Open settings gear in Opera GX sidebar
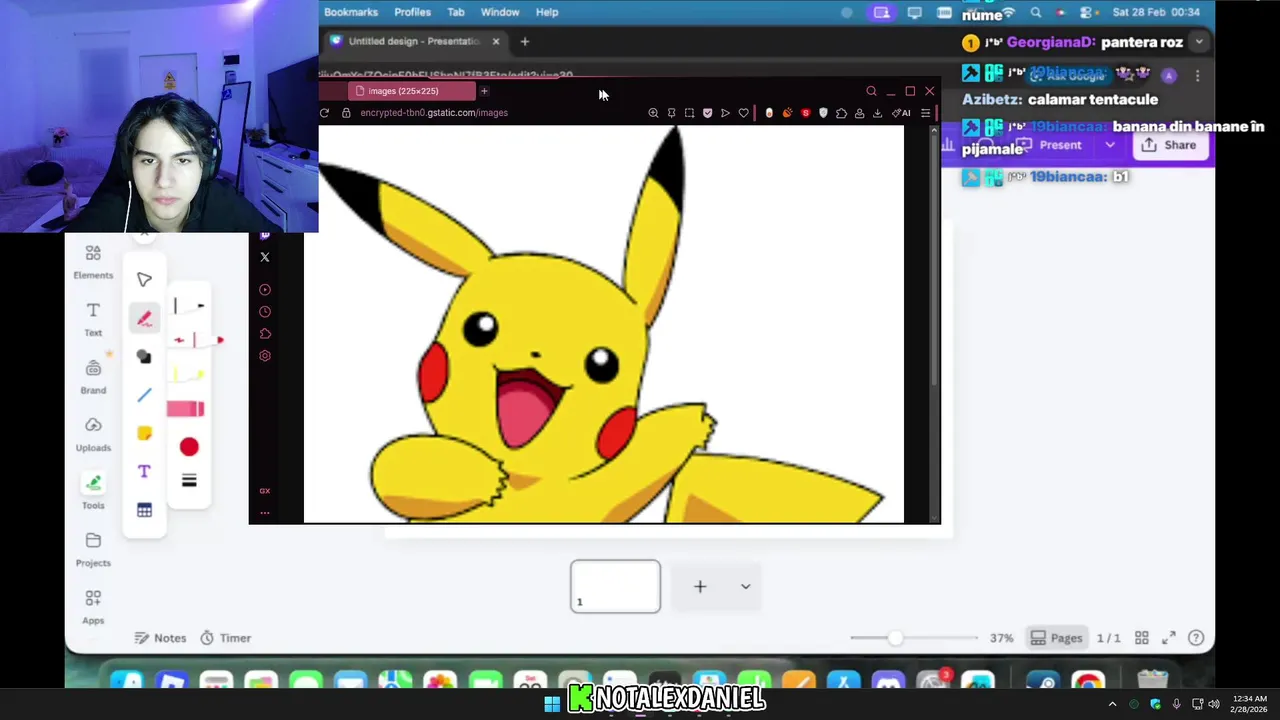1280x720 pixels. pyautogui.click(x=265, y=356)
